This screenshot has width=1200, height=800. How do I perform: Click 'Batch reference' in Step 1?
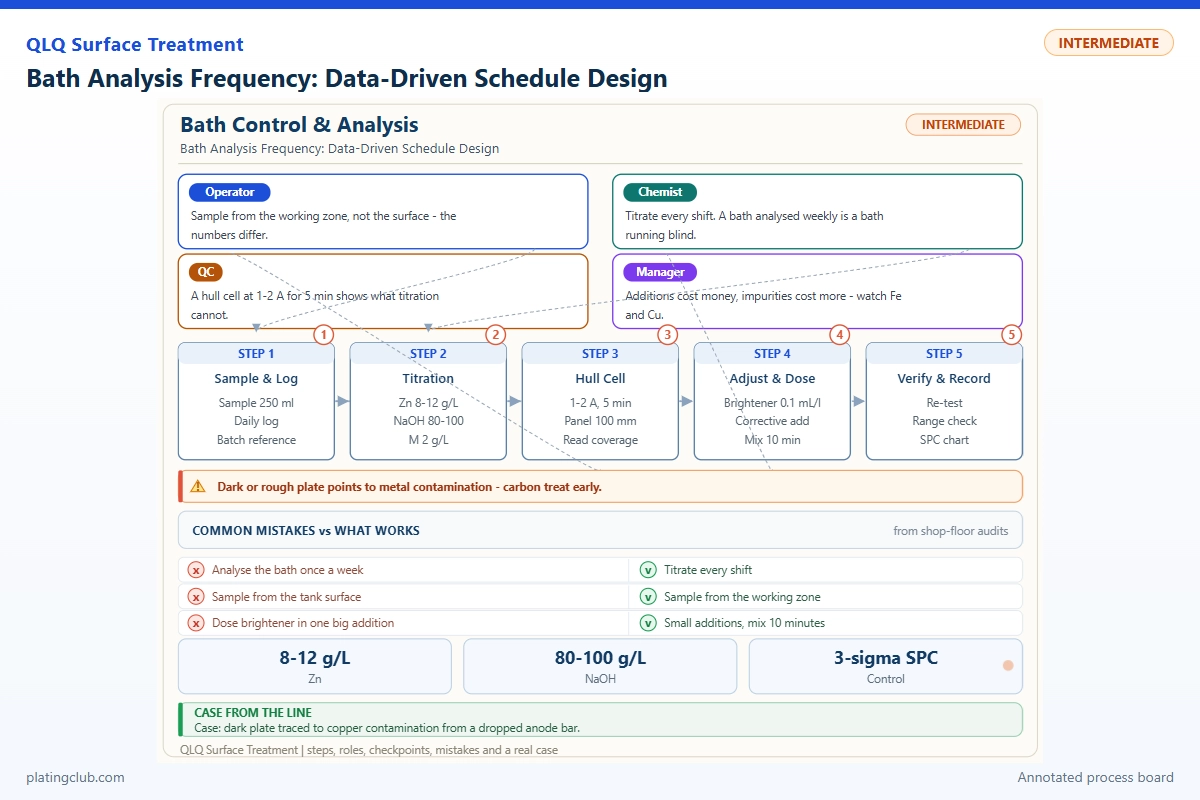coord(256,440)
